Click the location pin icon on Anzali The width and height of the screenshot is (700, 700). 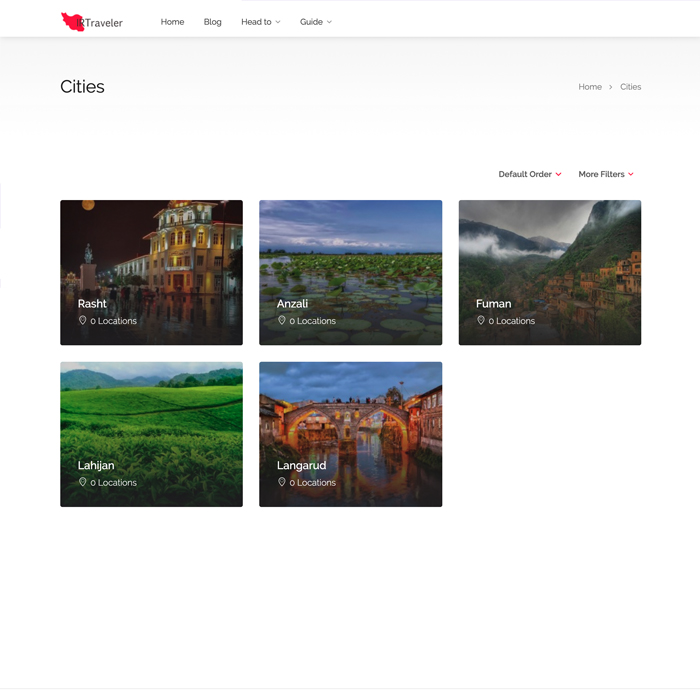[x=282, y=320]
